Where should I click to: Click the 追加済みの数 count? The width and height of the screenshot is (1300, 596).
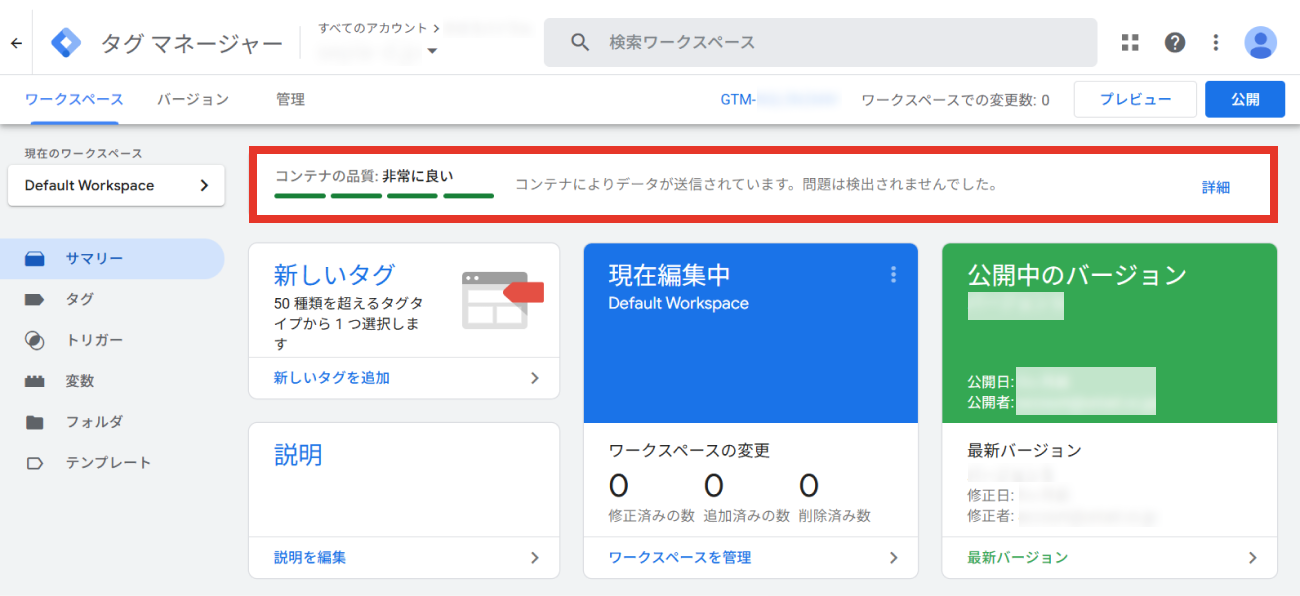click(x=713, y=486)
